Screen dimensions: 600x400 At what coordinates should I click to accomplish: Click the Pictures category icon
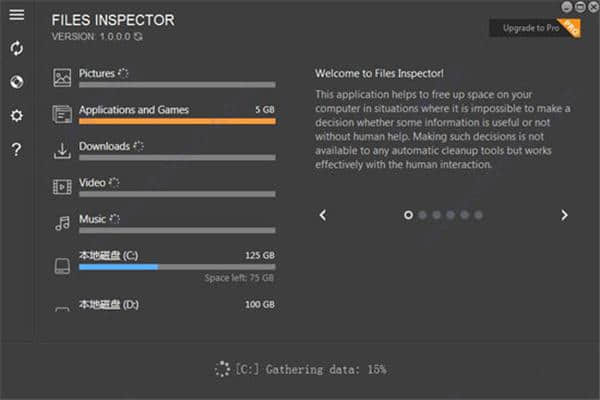pyautogui.click(x=62, y=77)
